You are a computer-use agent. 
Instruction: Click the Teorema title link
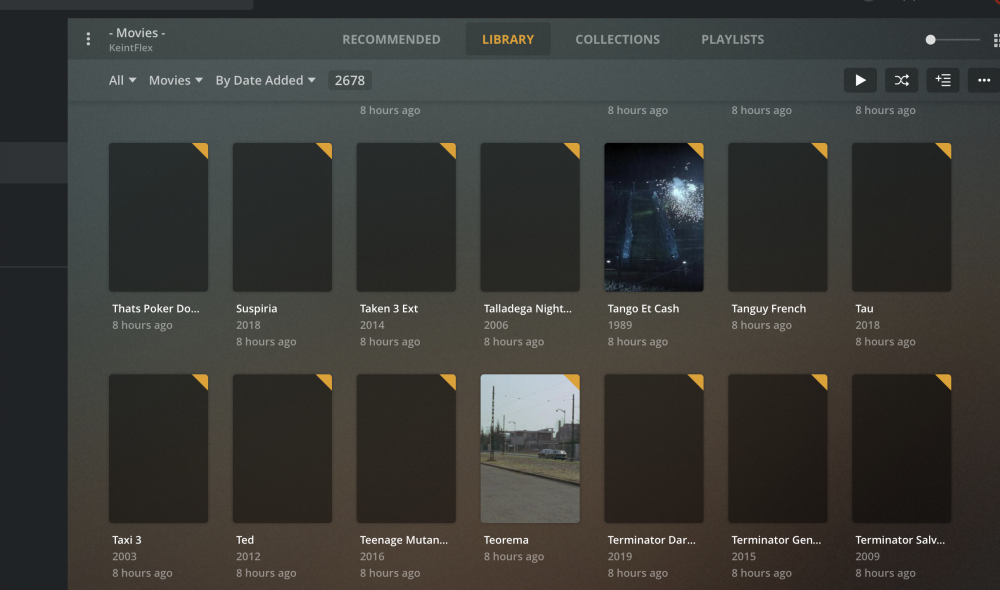506,540
